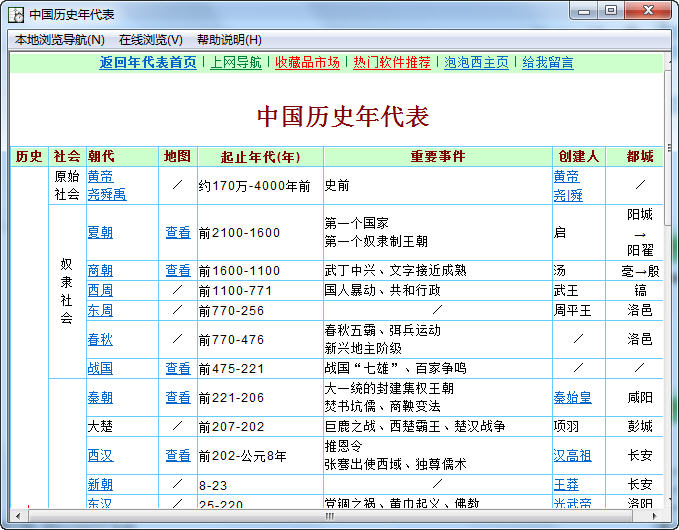Click the app icon in title bar
This screenshot has width=679, height=530.
[x=16, y=15]
